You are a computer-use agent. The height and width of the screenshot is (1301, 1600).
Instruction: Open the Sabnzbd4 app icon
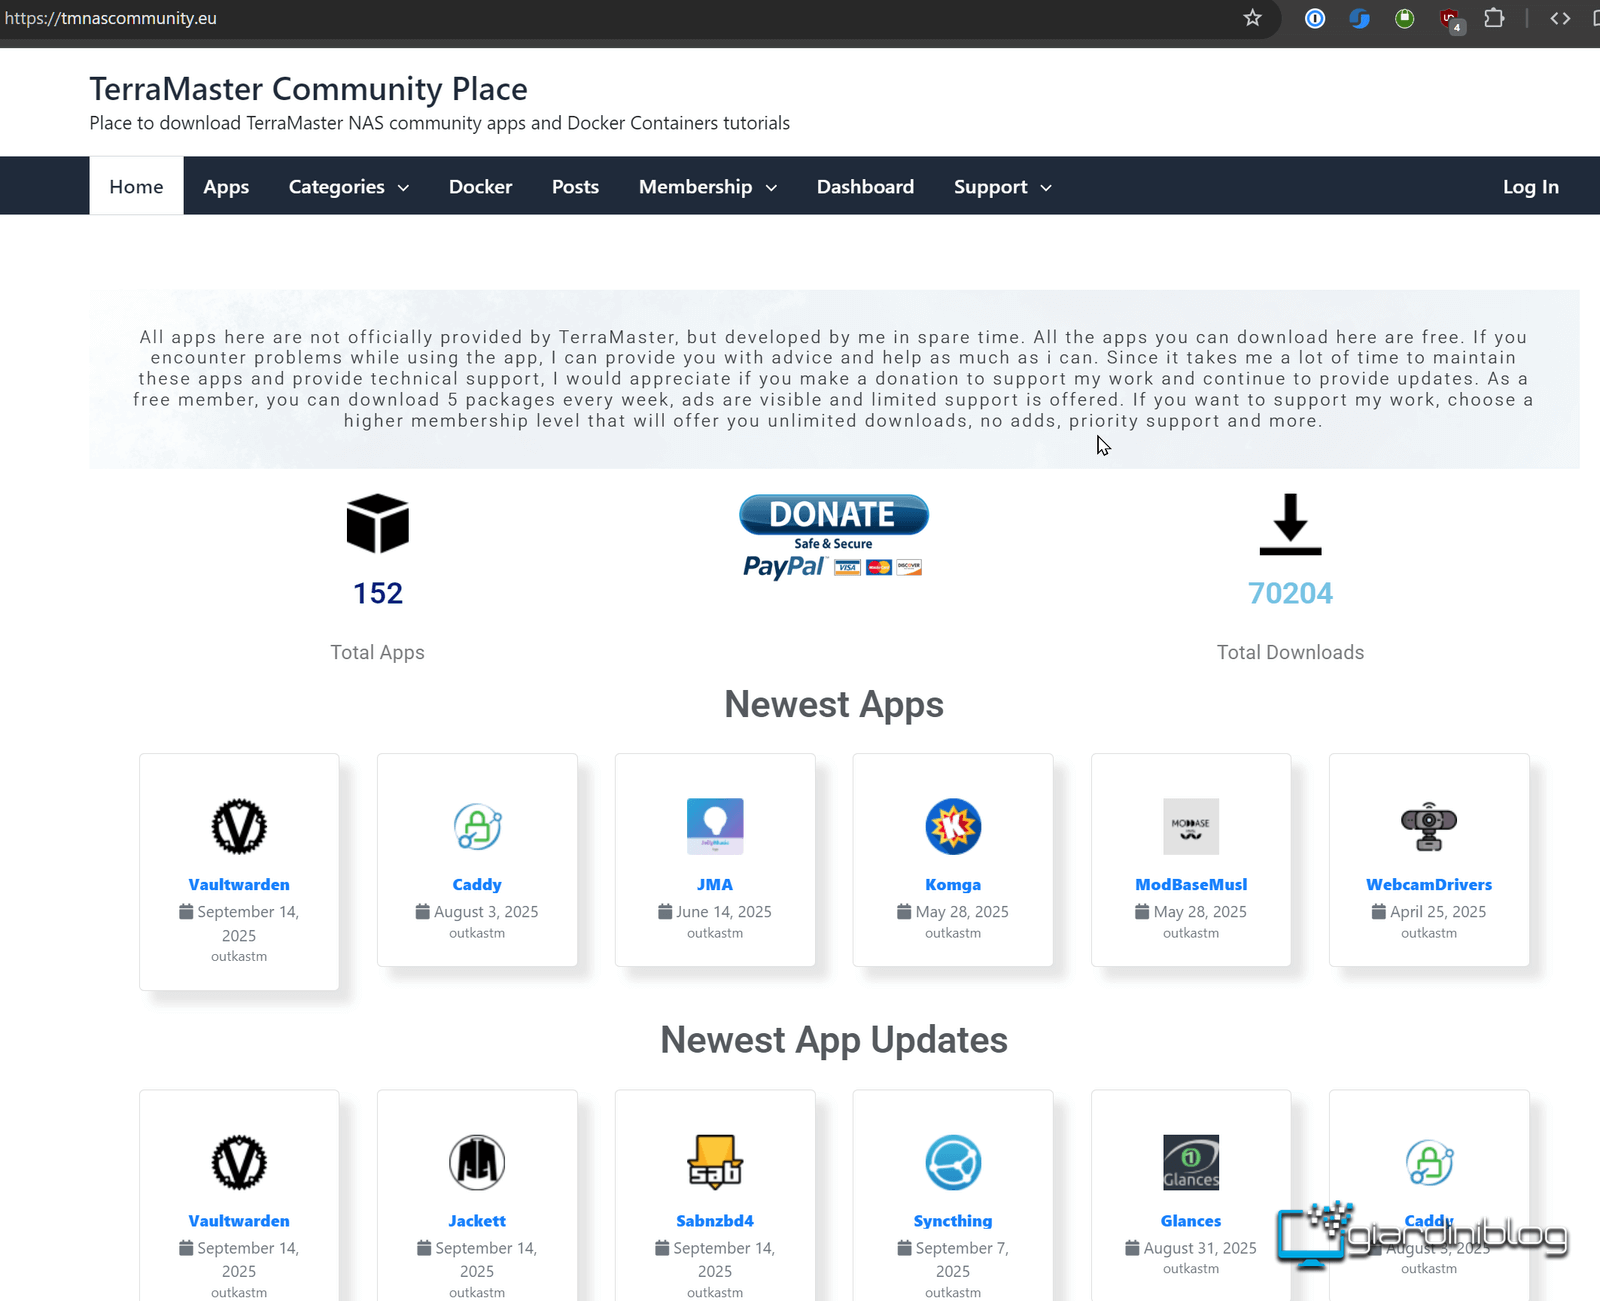pyautogui.click(x=715, y=1162)
